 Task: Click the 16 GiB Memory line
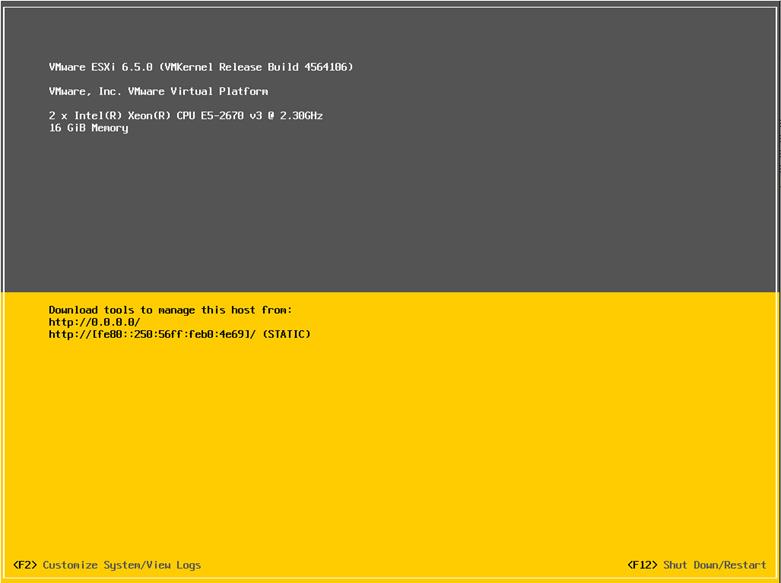click(x=88, y=128)
